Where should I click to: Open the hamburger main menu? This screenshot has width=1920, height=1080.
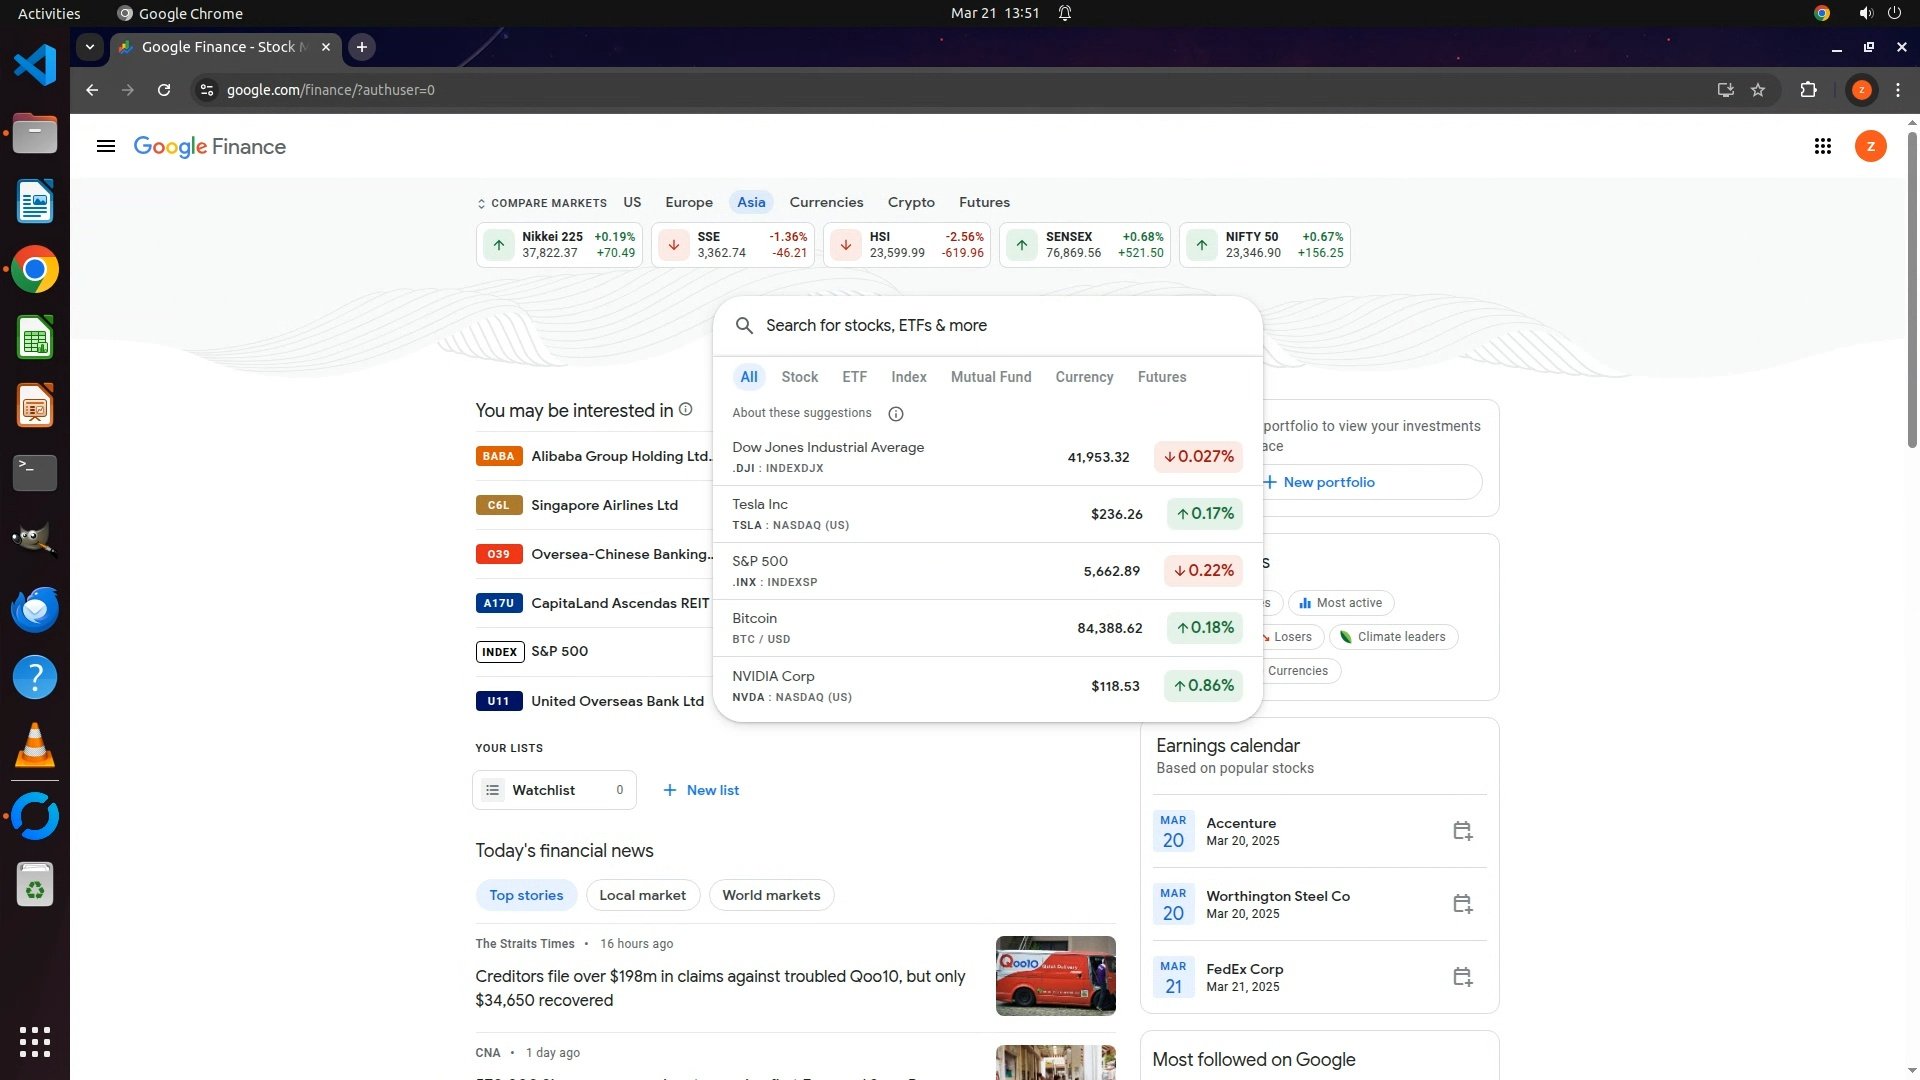click(105, 147)
